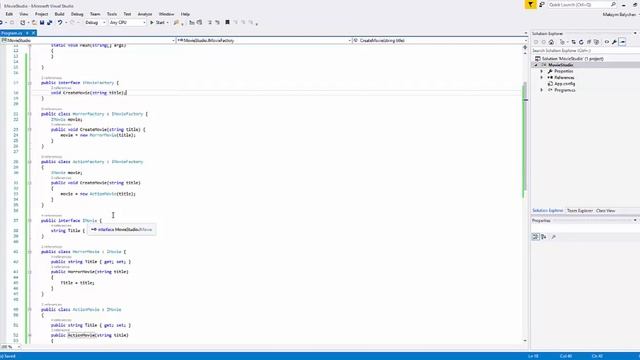Open the MovieStudio project scope dropdown
The image size is (640, 360).
88,40
